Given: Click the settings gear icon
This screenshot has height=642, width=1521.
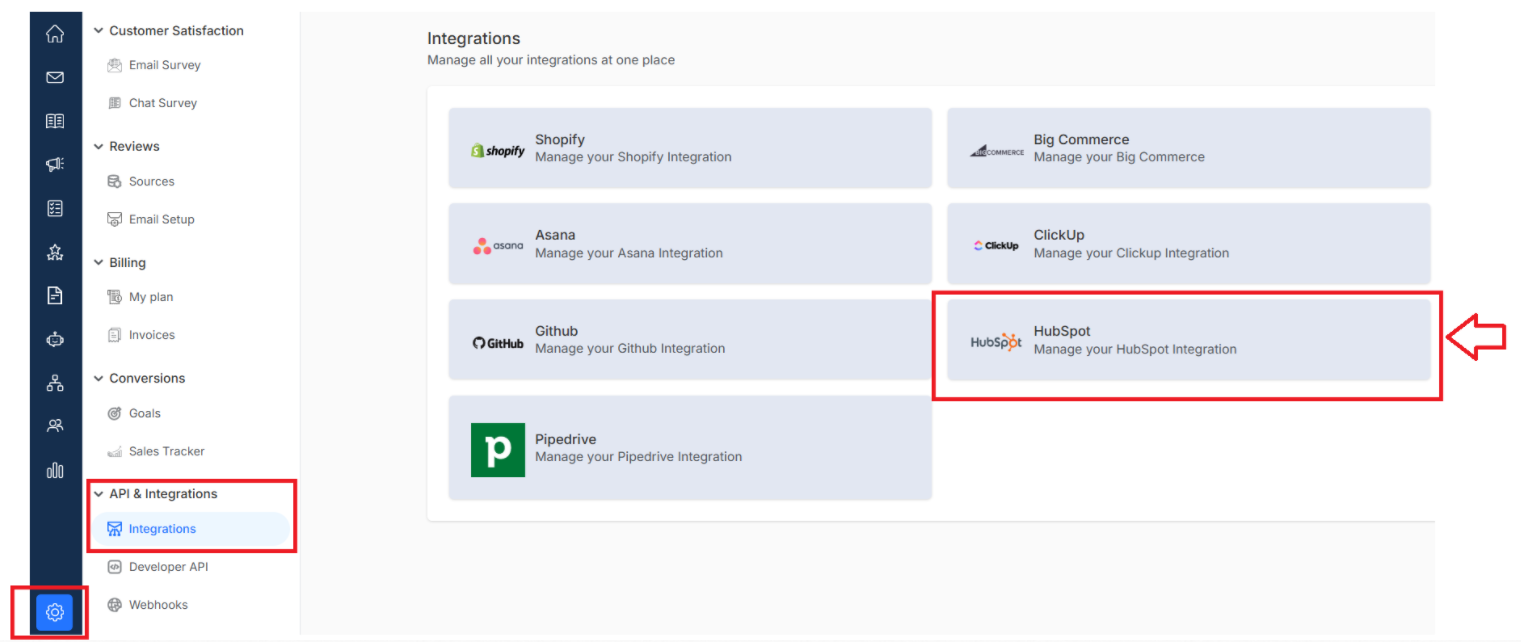Looking at the screenshot, I should [55, 612].
